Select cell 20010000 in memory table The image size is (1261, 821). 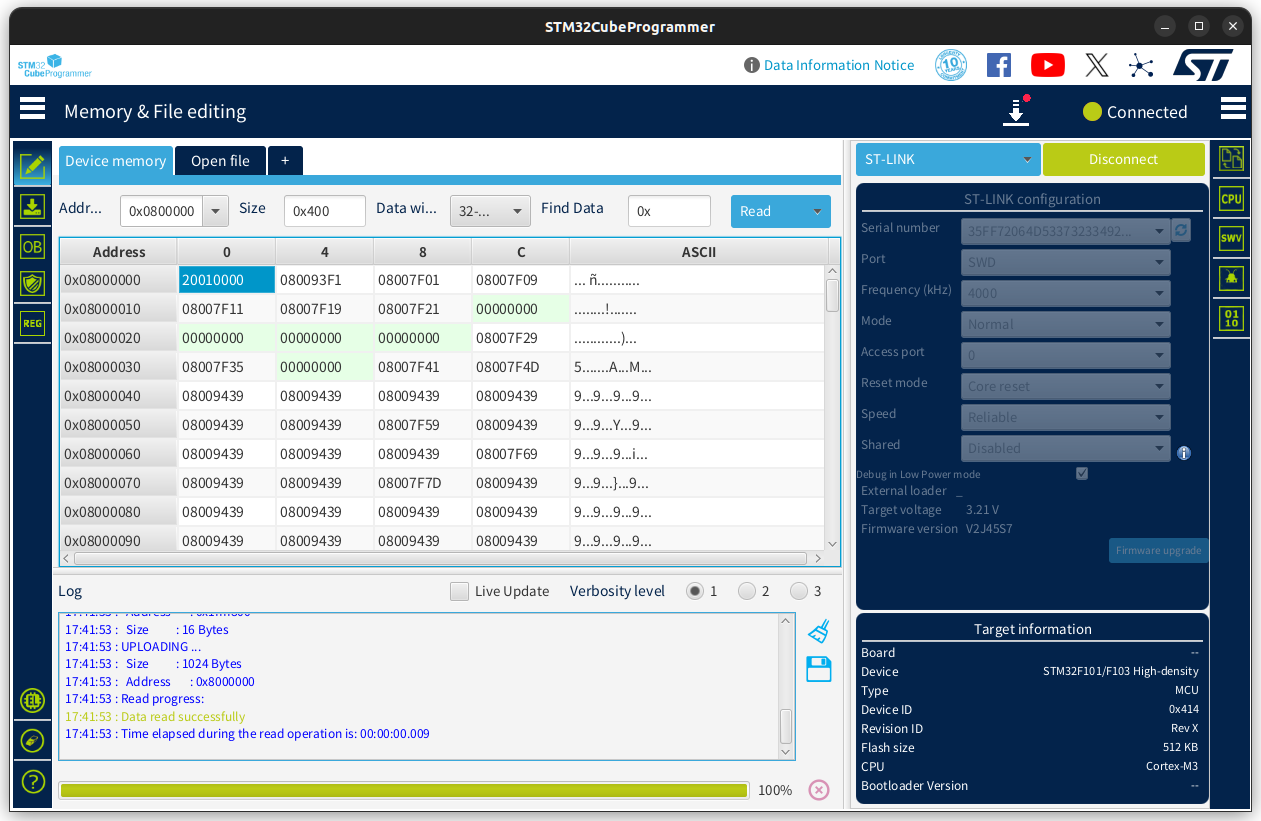tap(226, 280)
